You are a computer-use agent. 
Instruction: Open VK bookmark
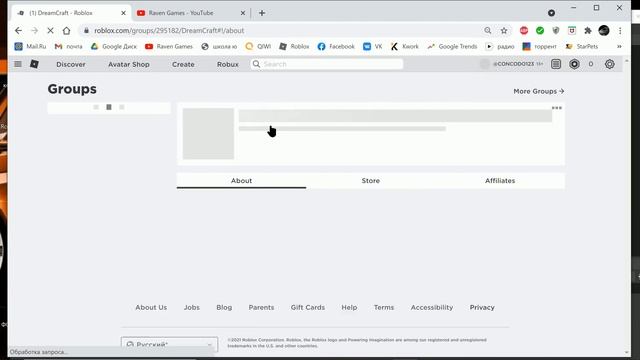pos(373,47)
